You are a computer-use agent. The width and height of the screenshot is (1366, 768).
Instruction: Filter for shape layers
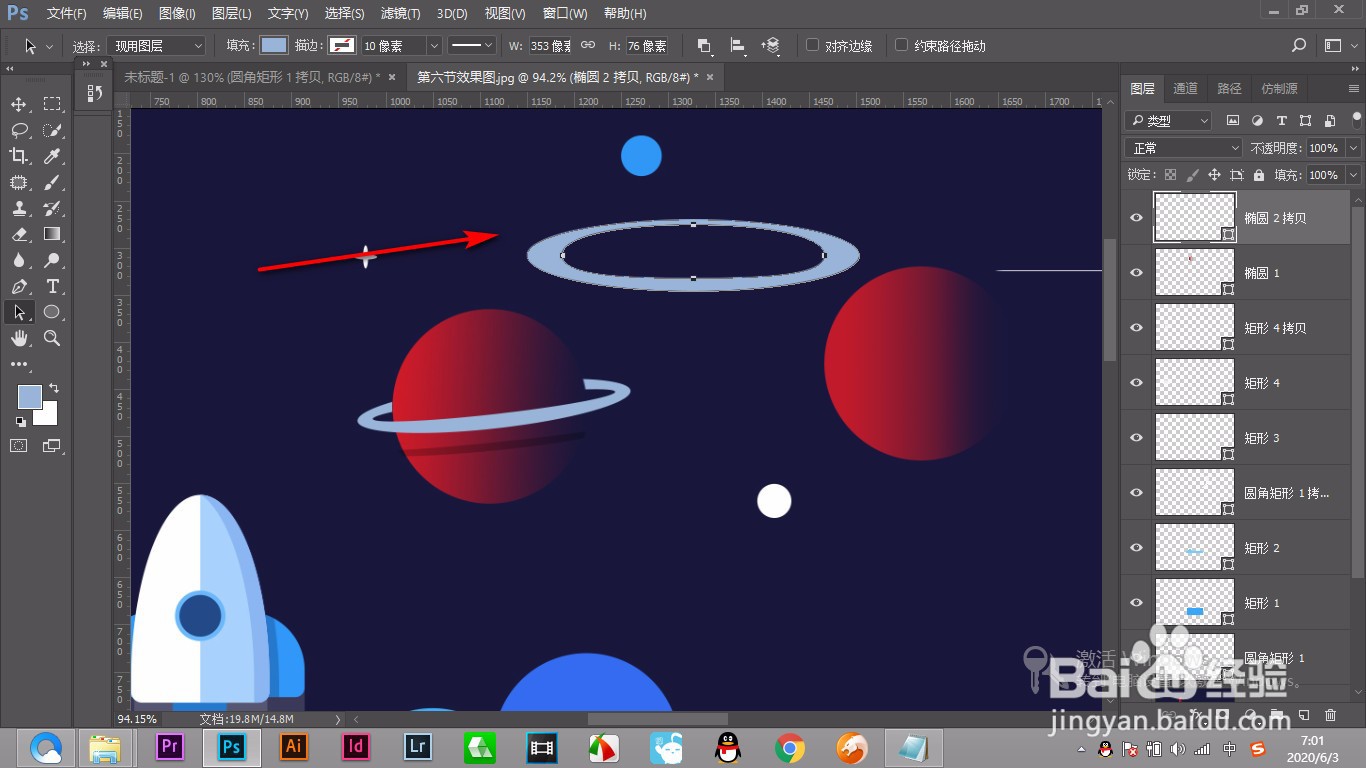pyautogui.click(x=1305, y=120)
